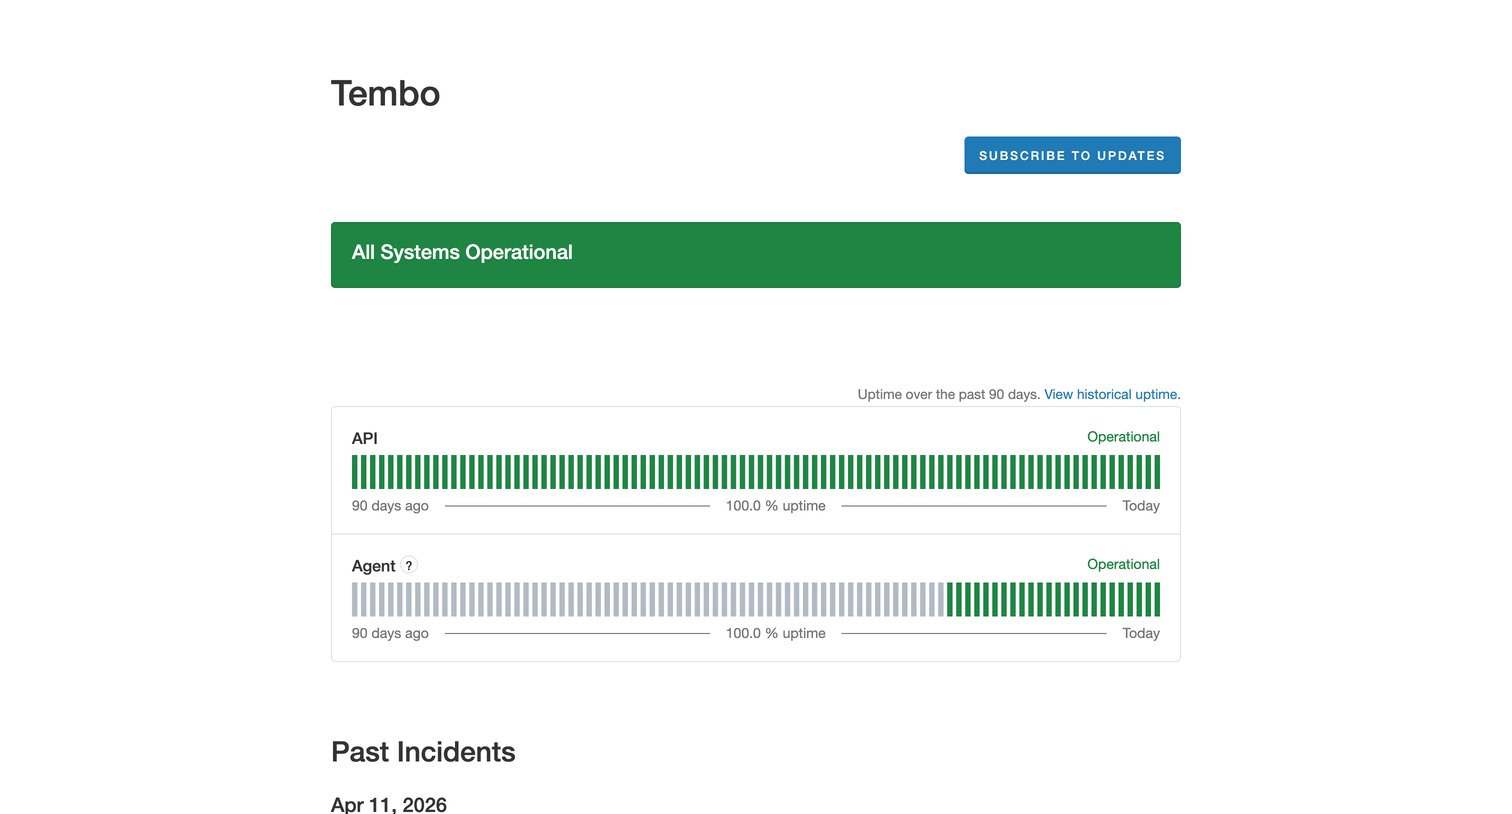
Task: Click the Agent component name
Action: click(373, 566)
